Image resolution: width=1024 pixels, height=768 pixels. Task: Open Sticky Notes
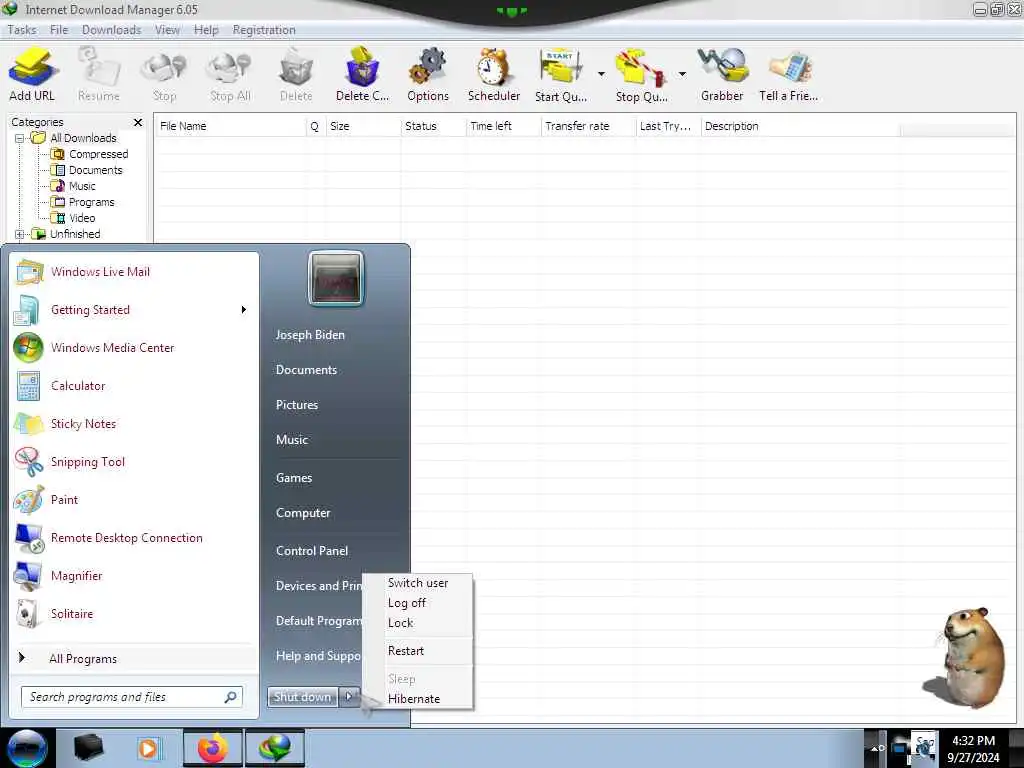[134, 424]
